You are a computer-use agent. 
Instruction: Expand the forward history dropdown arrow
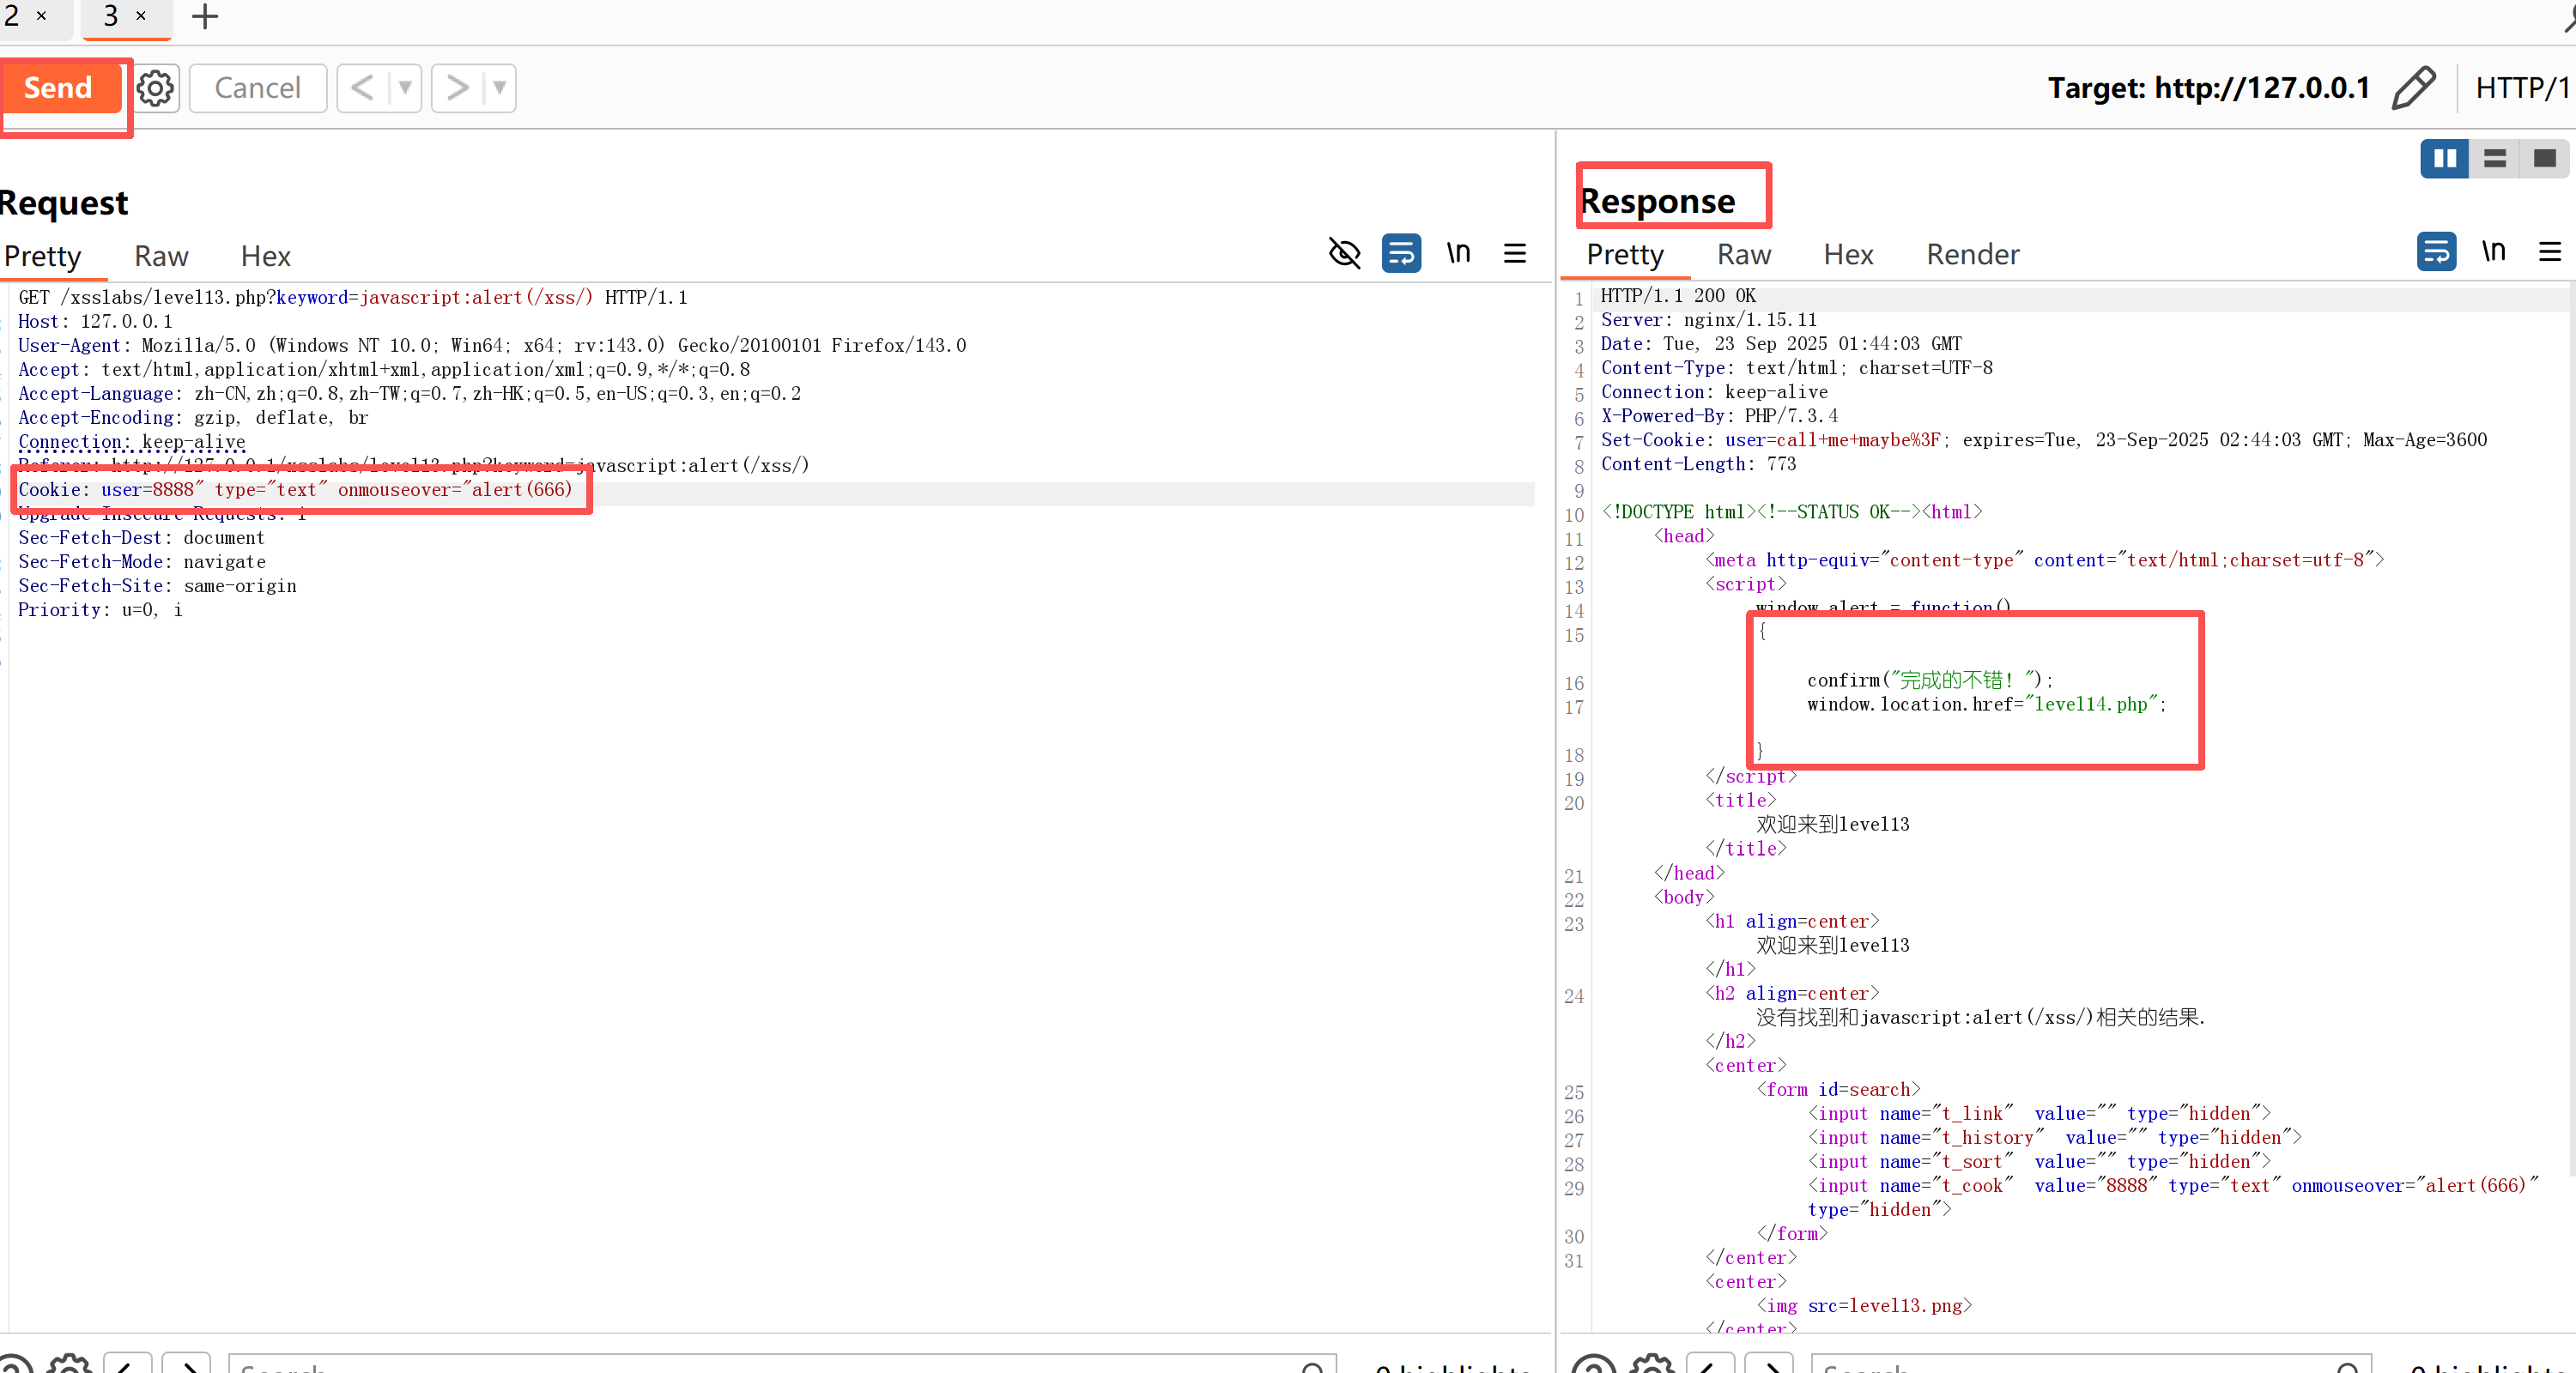pyautogui.click(x=499, y=88)
